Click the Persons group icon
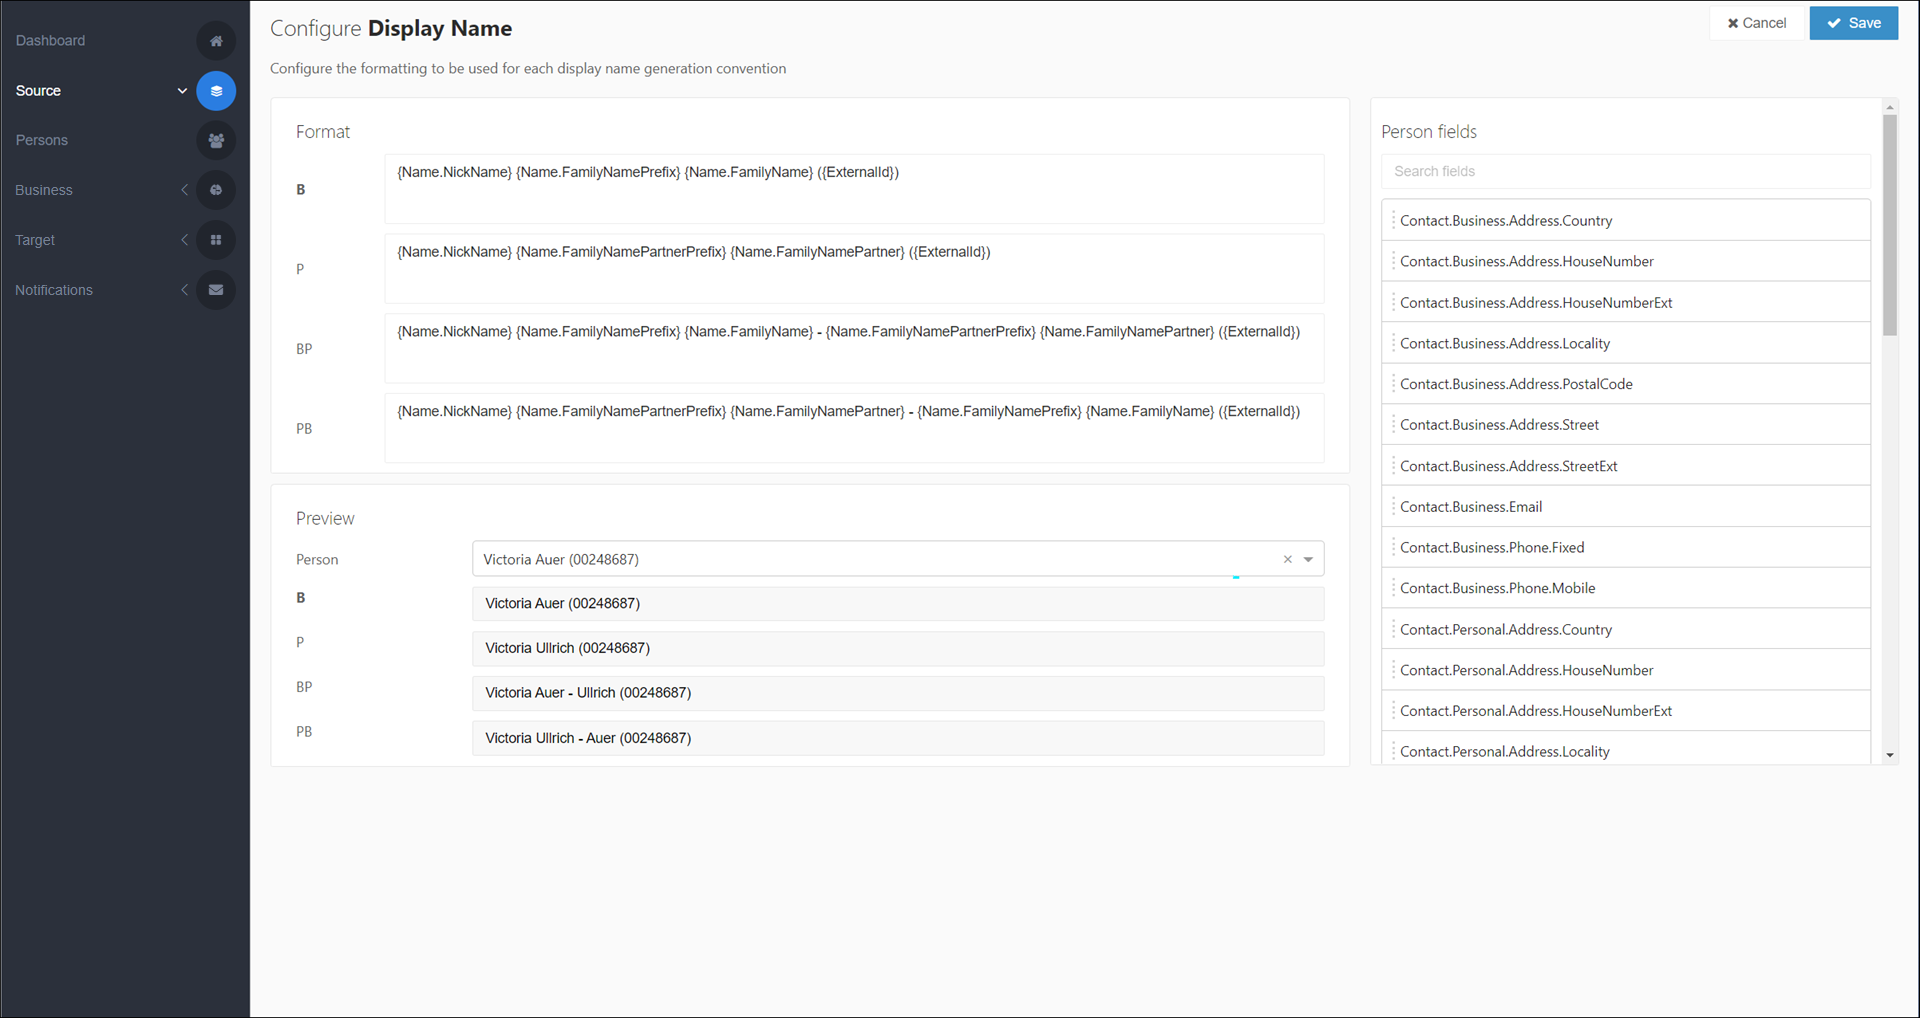Screen dimensions: 1920x1019 point(216,141)
